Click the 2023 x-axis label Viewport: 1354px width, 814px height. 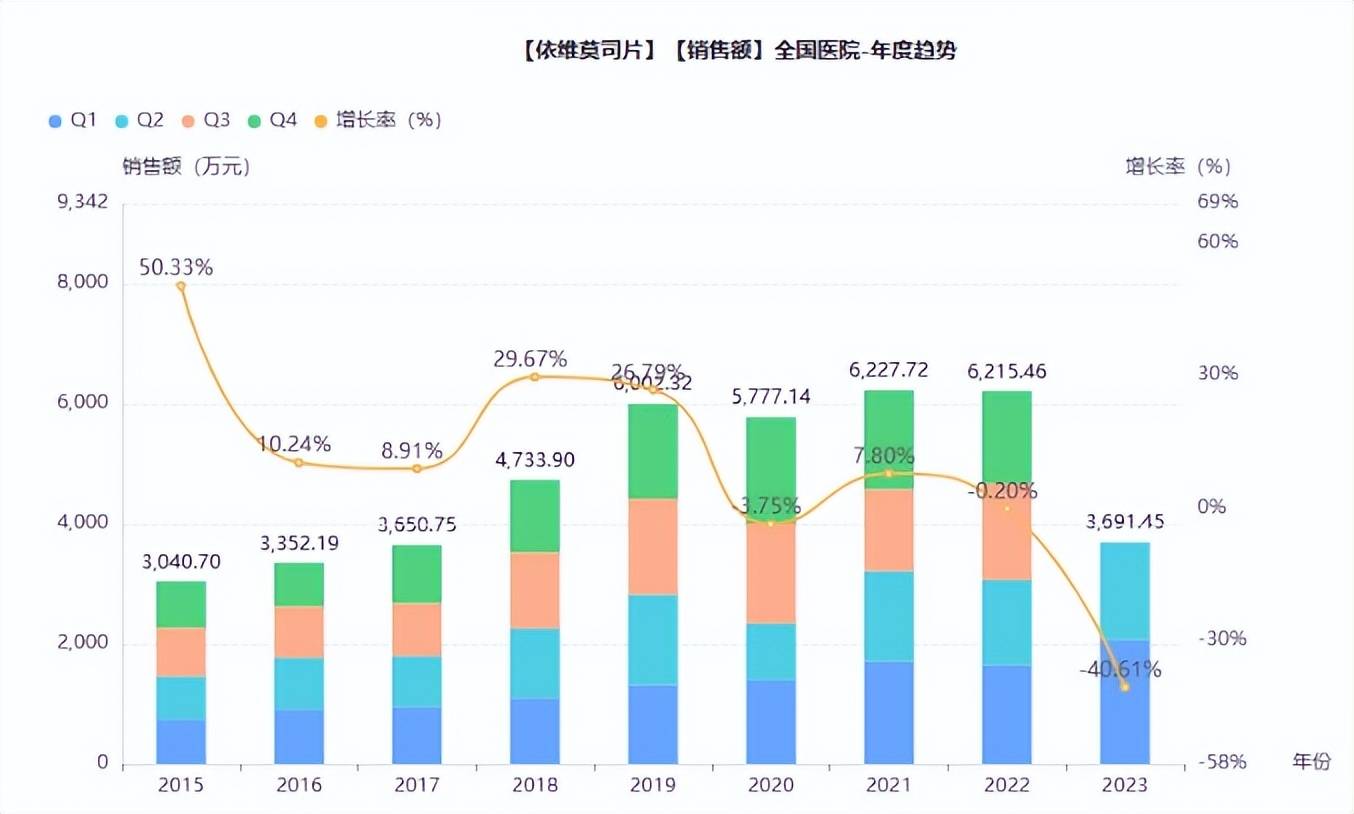click(1125, 785)
